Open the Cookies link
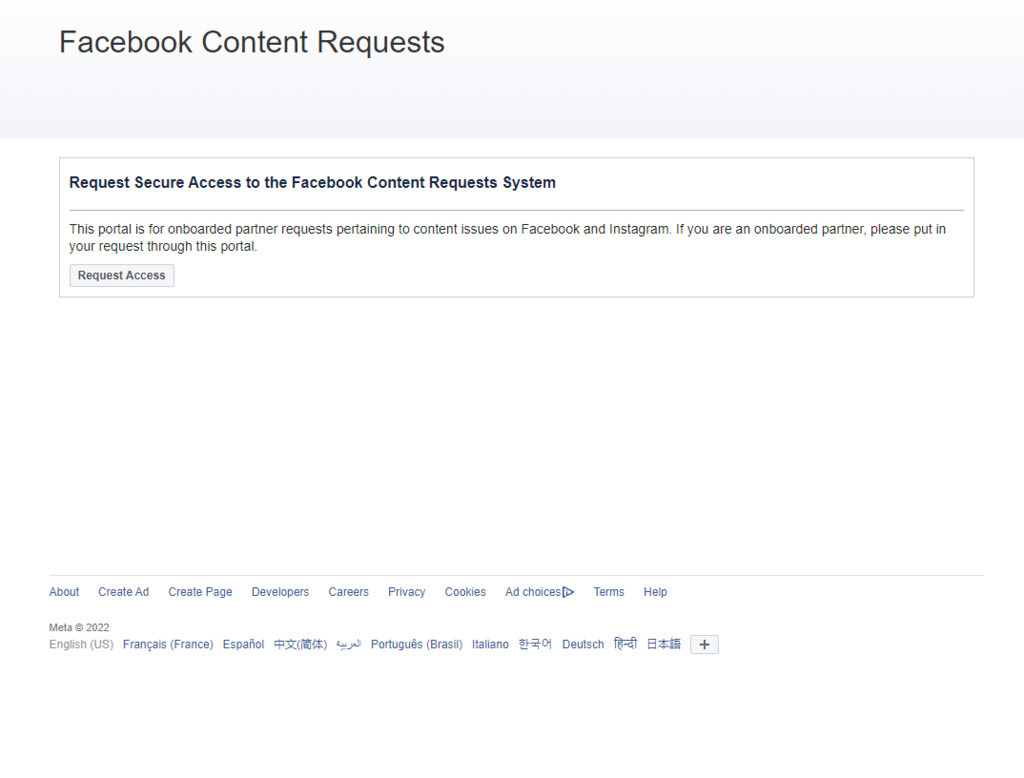The height and width of the screenshot is (778, 1024). (x=465, y=592)
